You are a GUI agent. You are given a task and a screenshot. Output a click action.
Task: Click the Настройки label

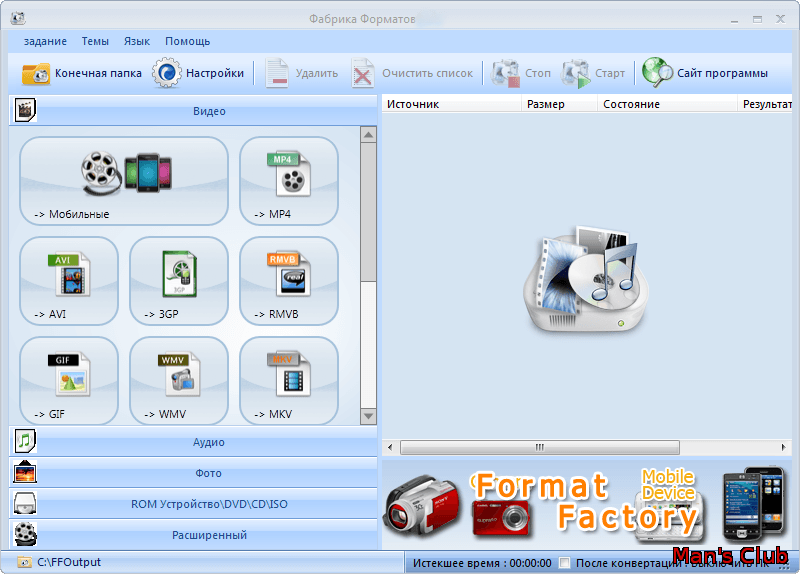pos(215,73)
